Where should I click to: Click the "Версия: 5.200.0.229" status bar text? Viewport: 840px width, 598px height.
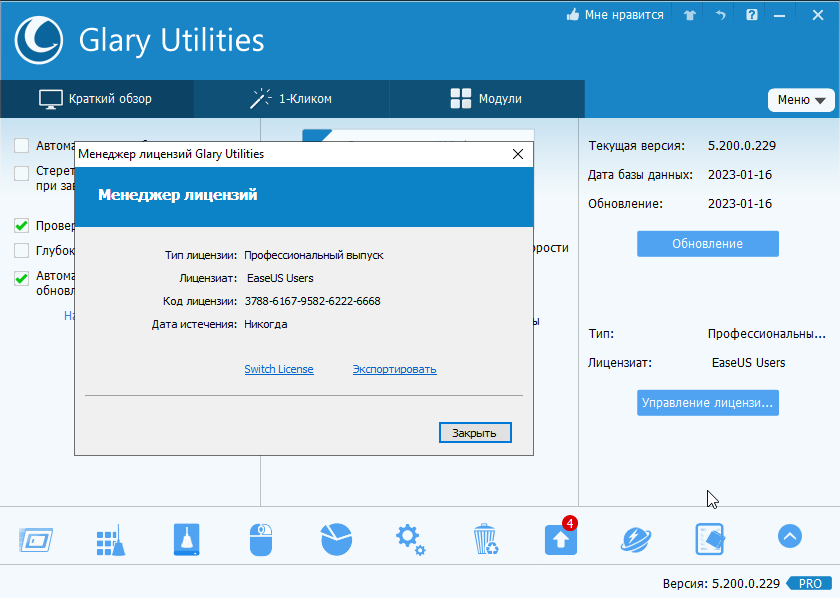(721, 584)
